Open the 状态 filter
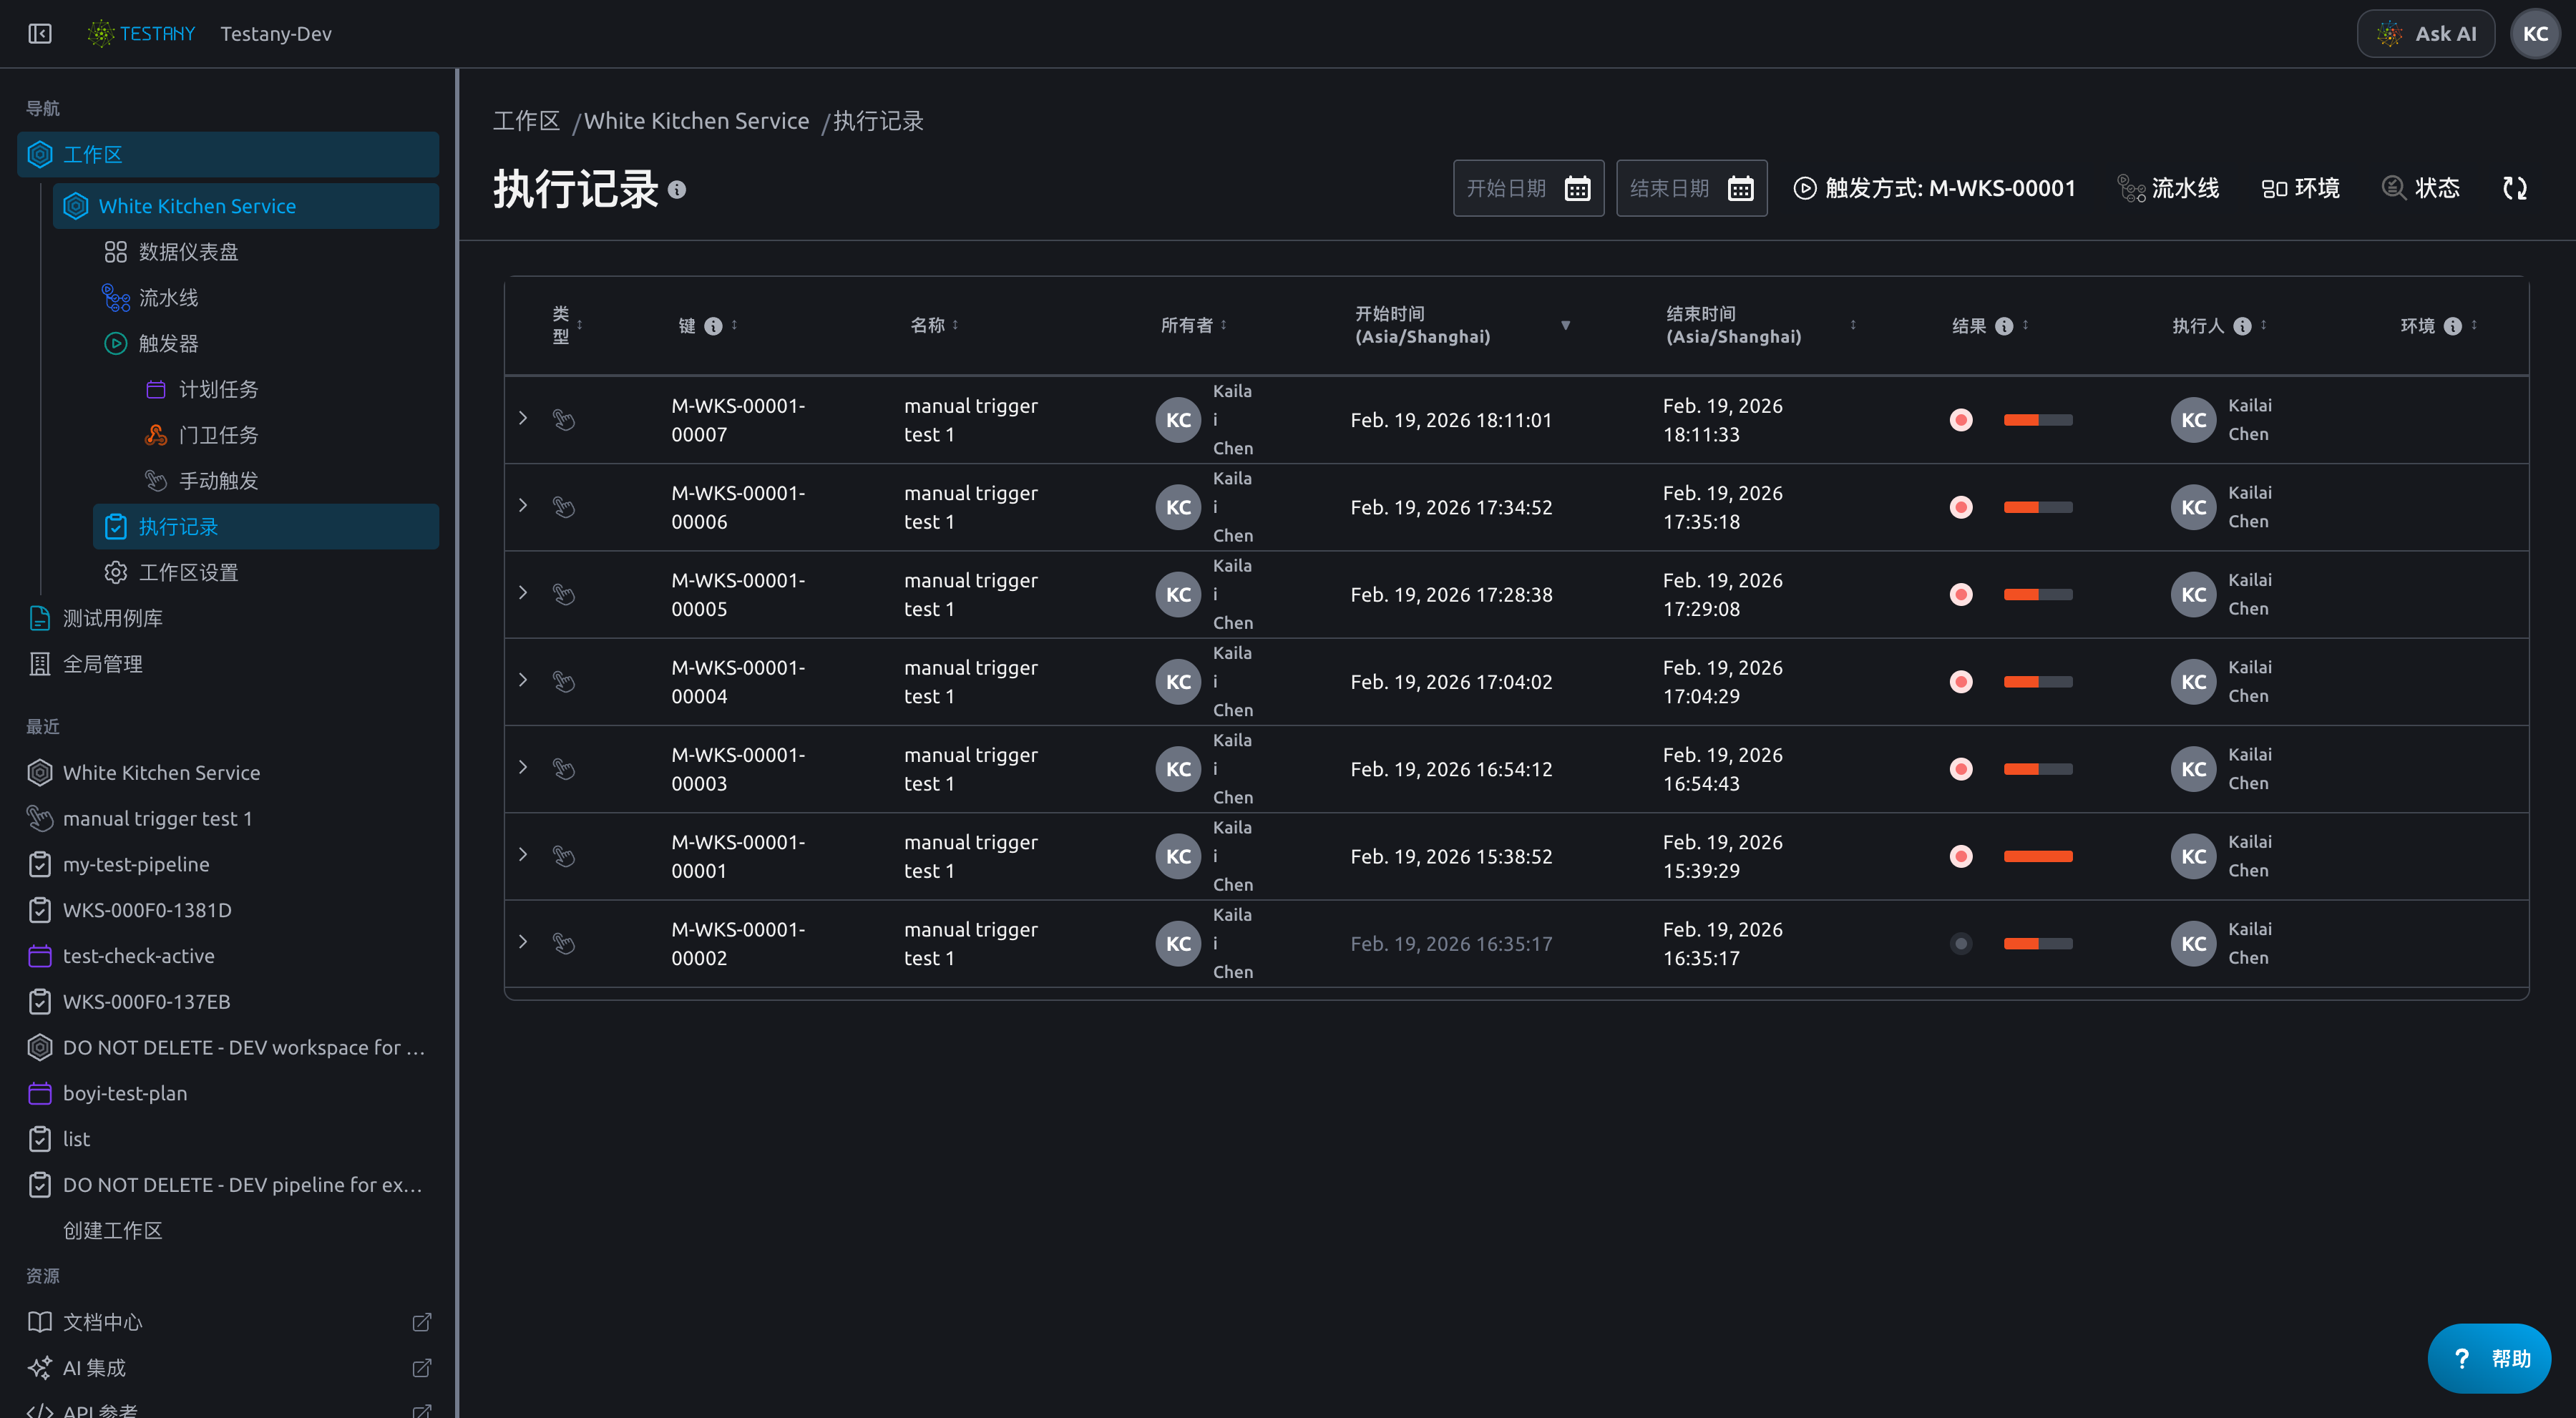 click(2421, 188)
